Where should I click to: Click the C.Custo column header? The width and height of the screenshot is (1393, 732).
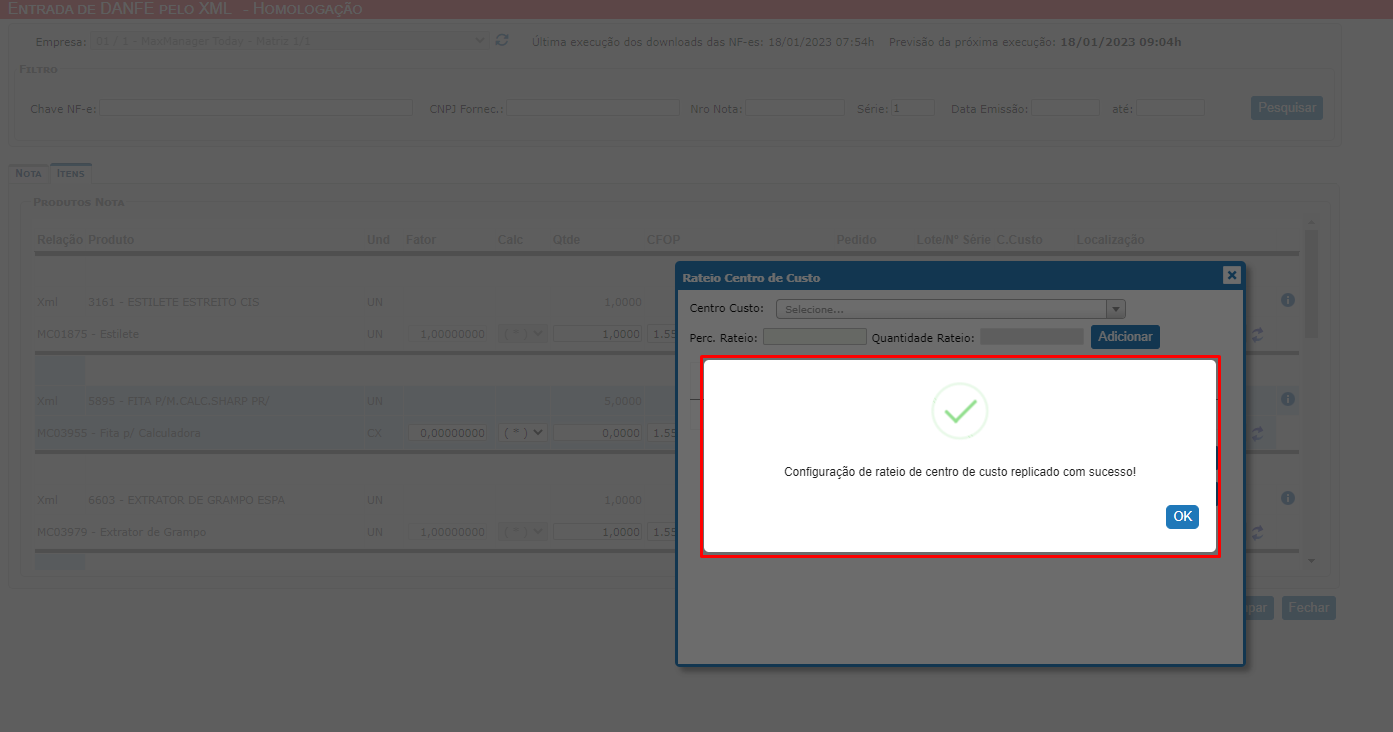coord(1020,240)
